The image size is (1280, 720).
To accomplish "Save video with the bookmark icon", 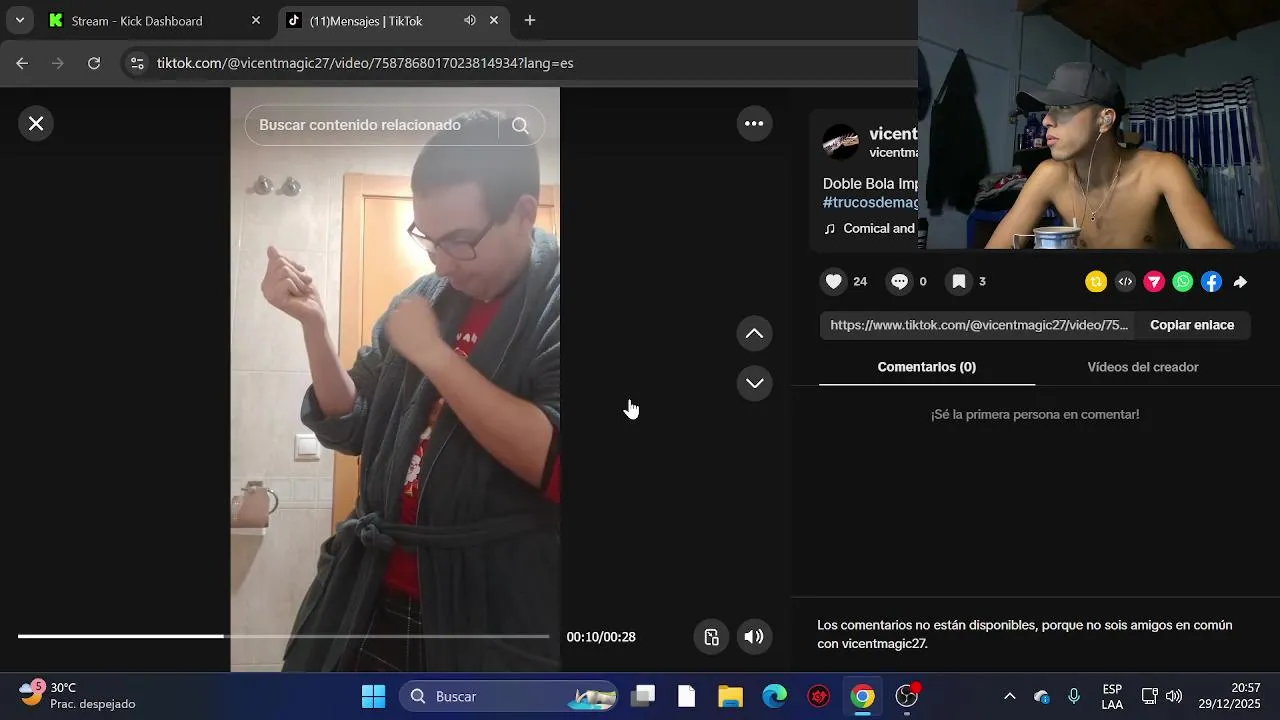I will (958, 282).
